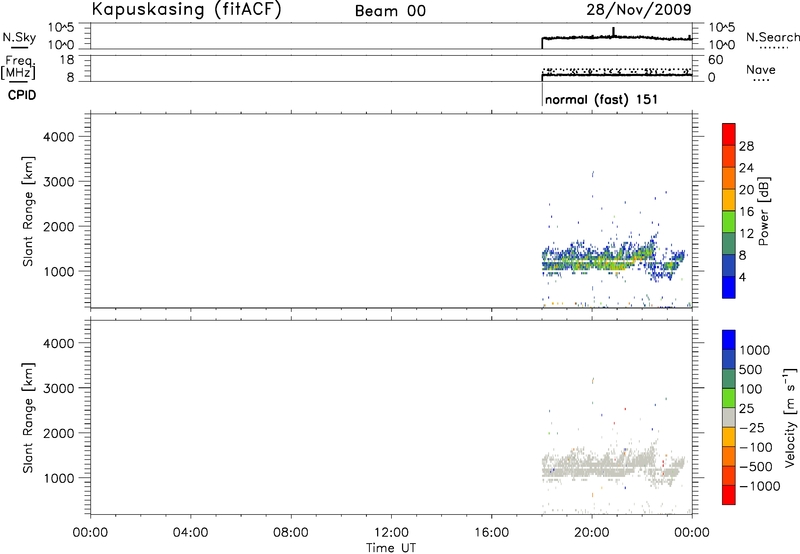Click the '3000' tick of the velocity panel

pos(59,388)
